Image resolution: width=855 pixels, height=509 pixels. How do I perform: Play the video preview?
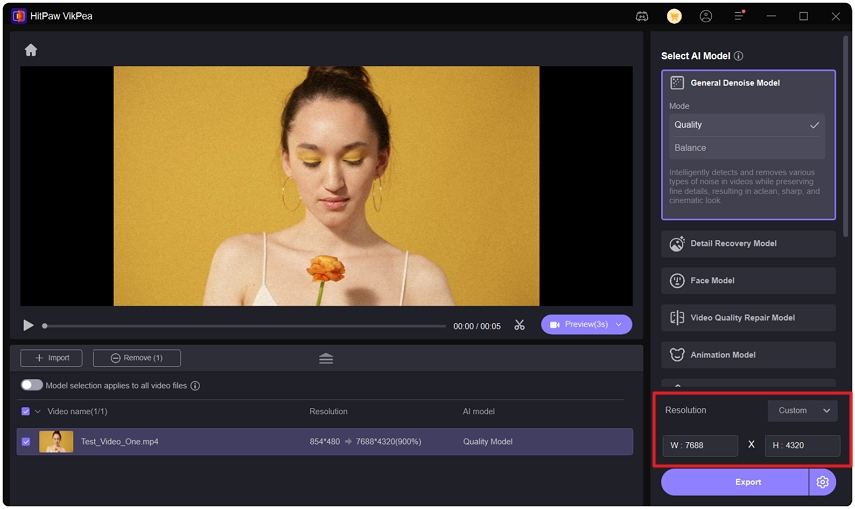pyautogui.click(x=28, y=326)
